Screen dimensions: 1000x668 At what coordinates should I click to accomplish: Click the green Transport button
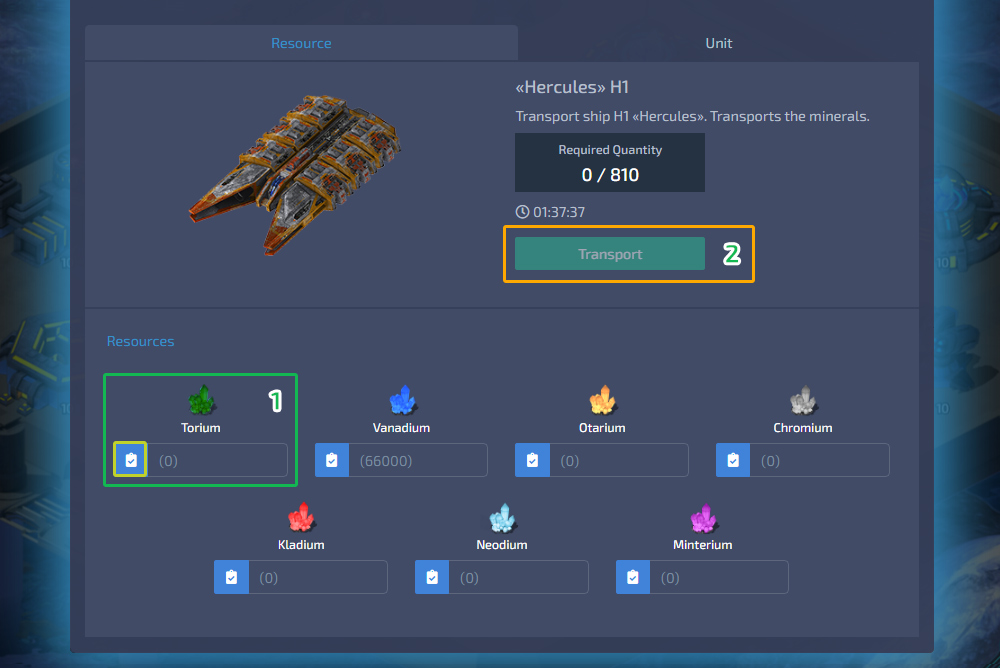[x=610, y=254]
